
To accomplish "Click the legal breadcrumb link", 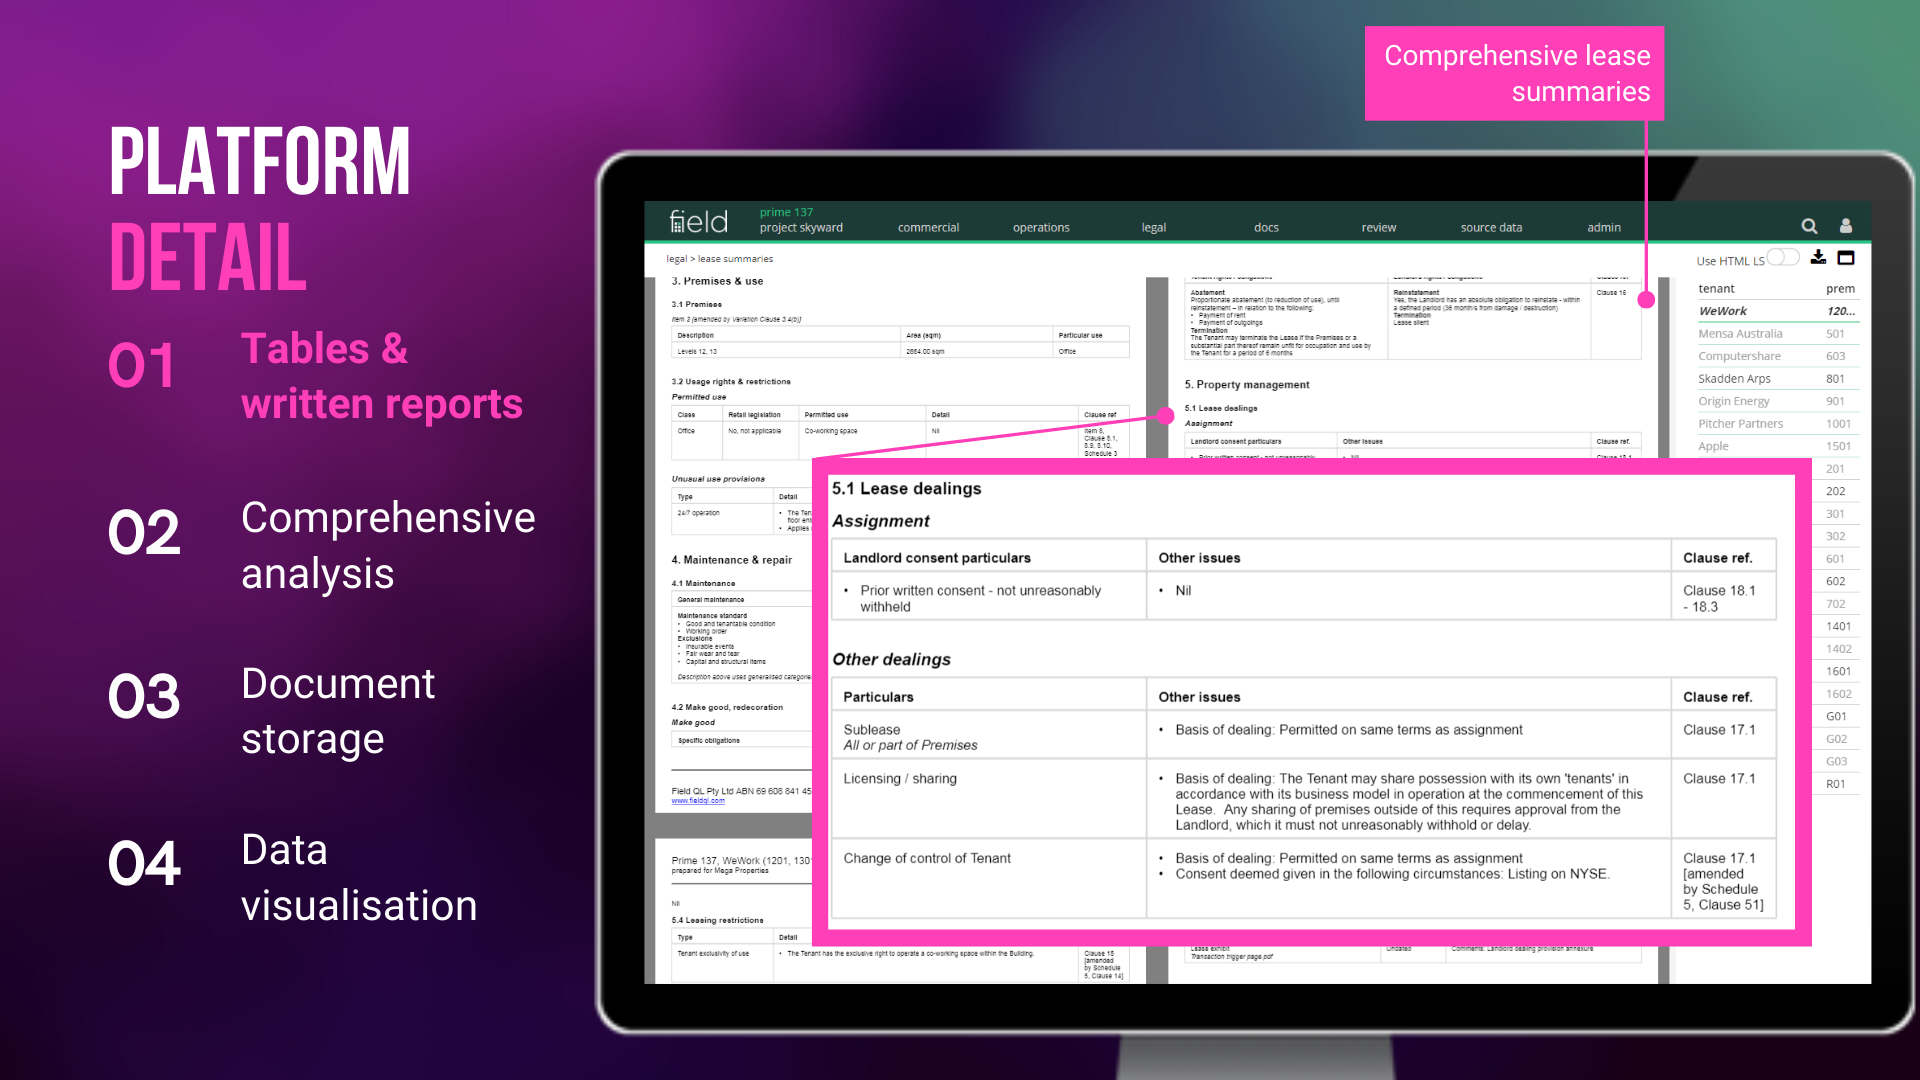I will pyautogui.click(x=676, y=259).
